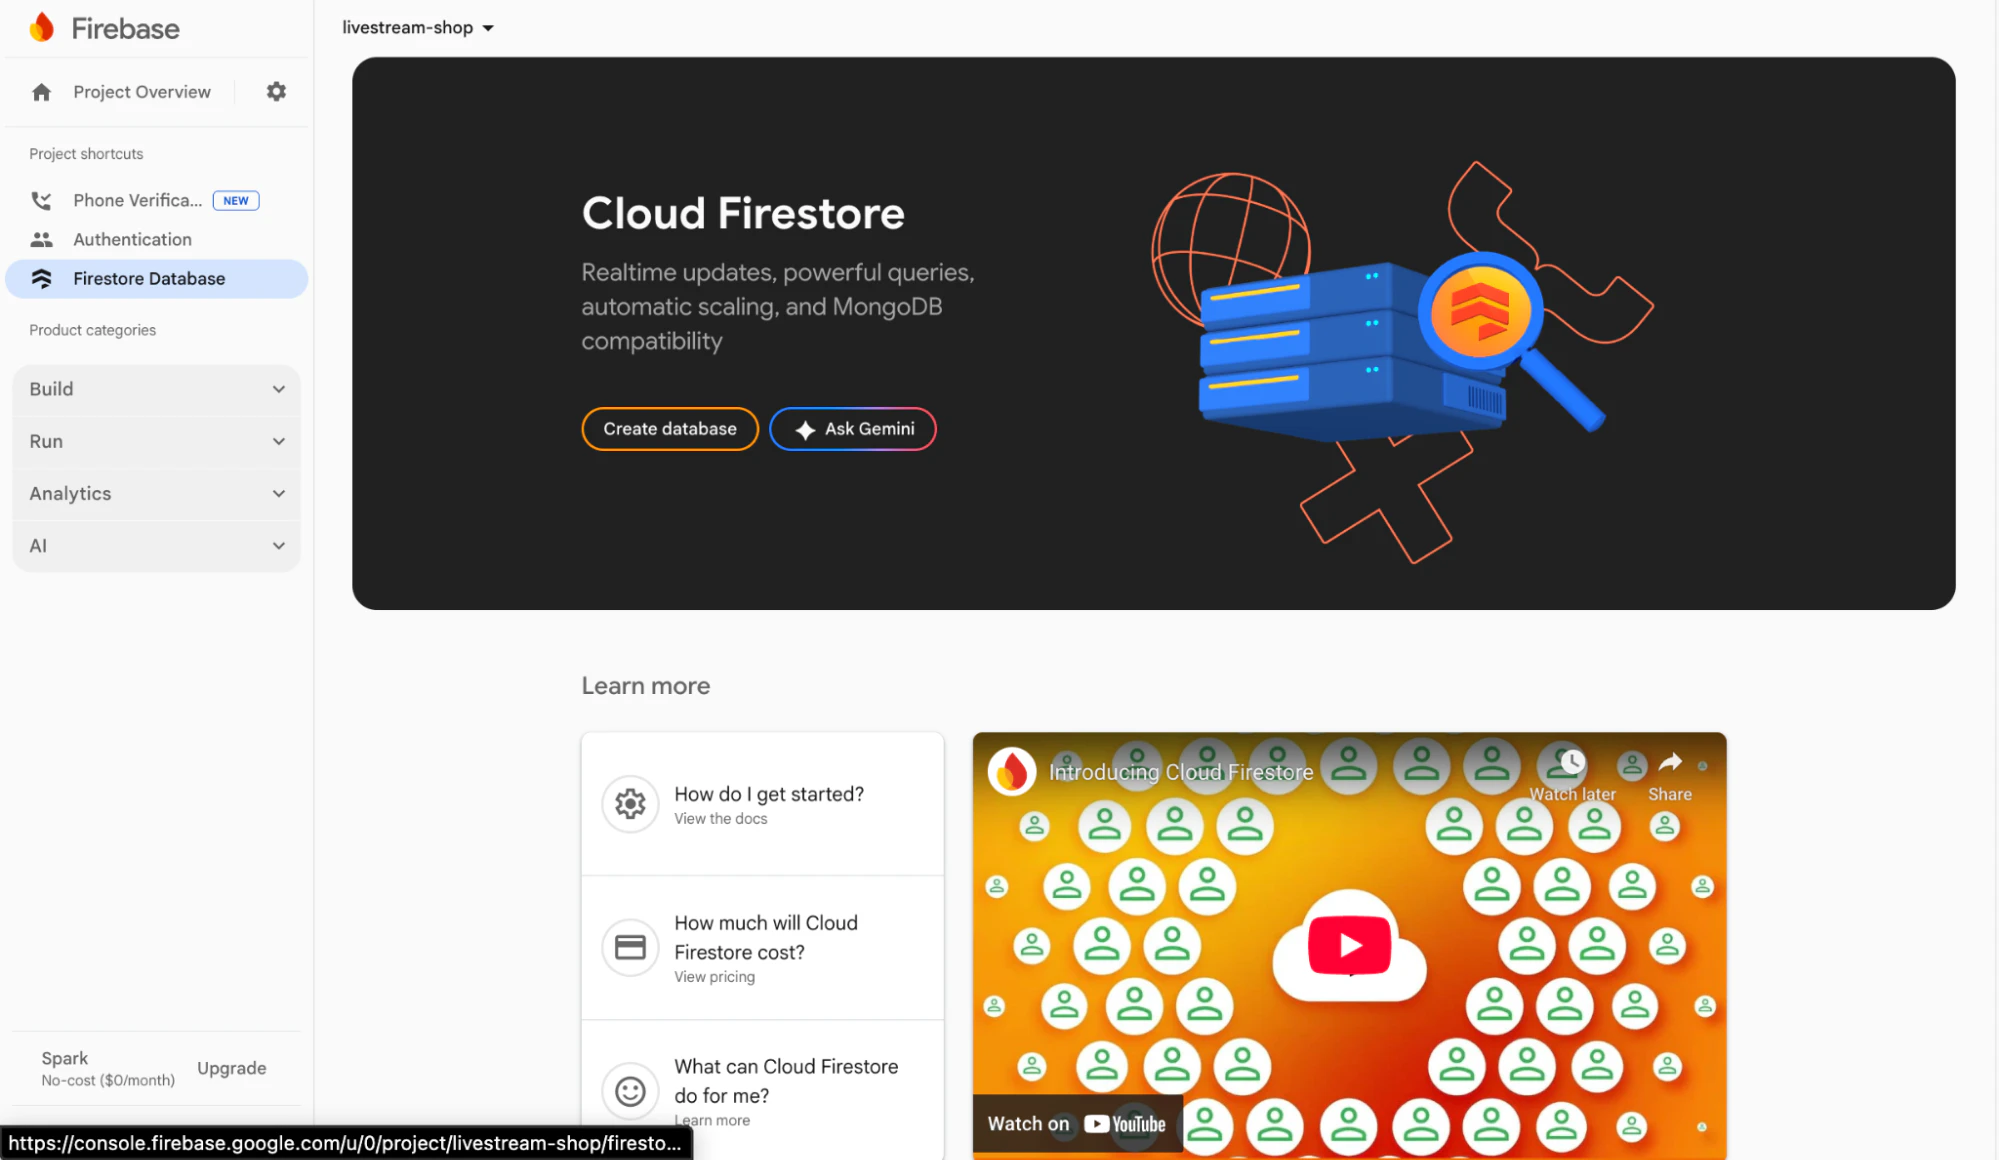Select Firestore Database in the sidebar

coord(149,279)
